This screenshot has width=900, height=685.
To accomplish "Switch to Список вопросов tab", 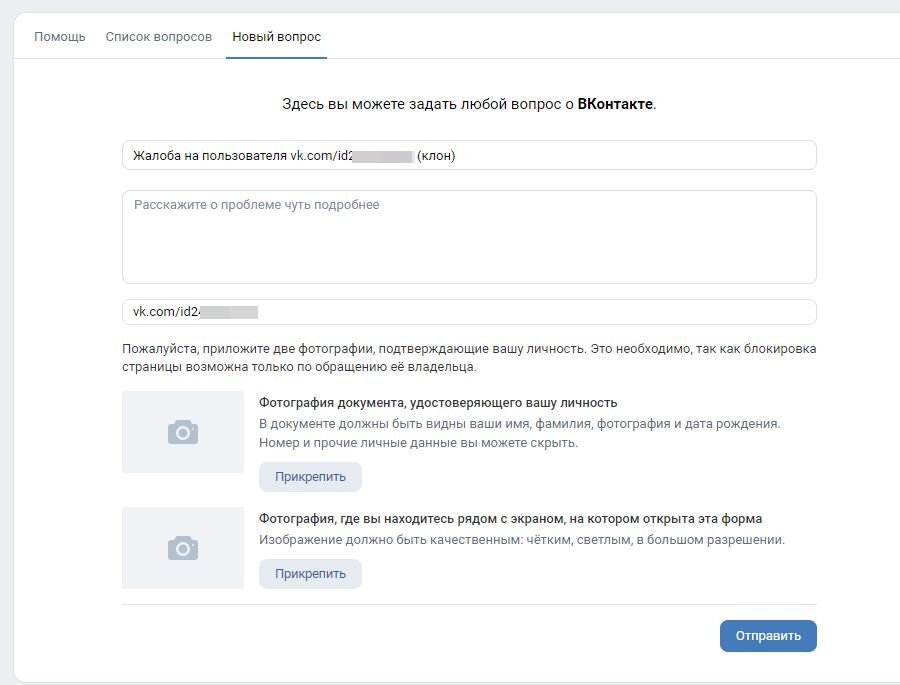I will click(x=158, y=37).
